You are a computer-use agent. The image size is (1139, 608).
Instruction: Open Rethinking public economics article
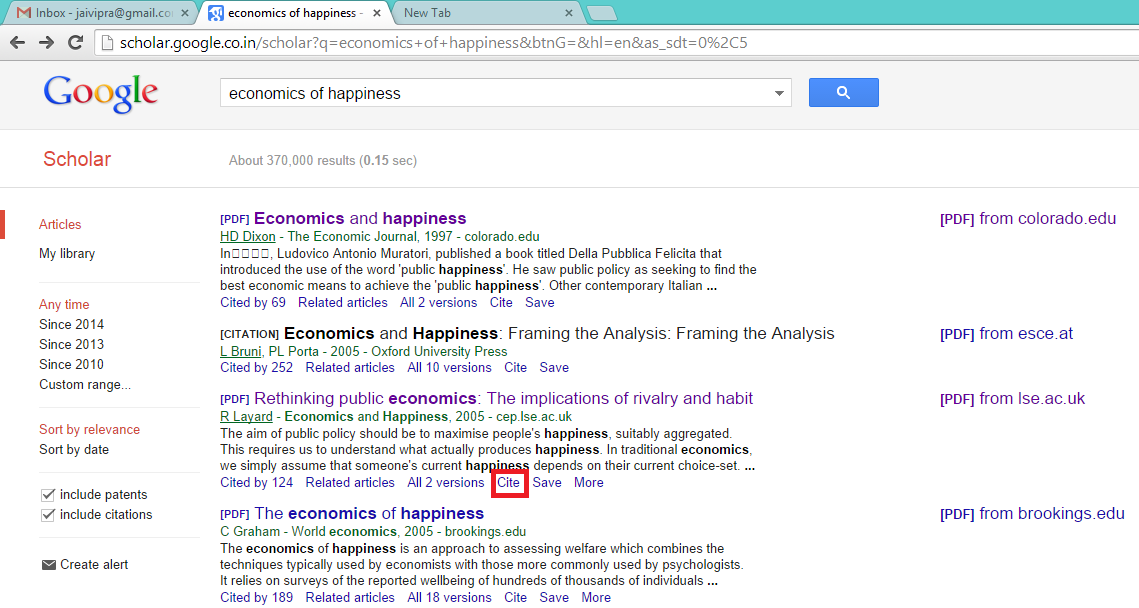pyautogui.click(x=503, y=399)
